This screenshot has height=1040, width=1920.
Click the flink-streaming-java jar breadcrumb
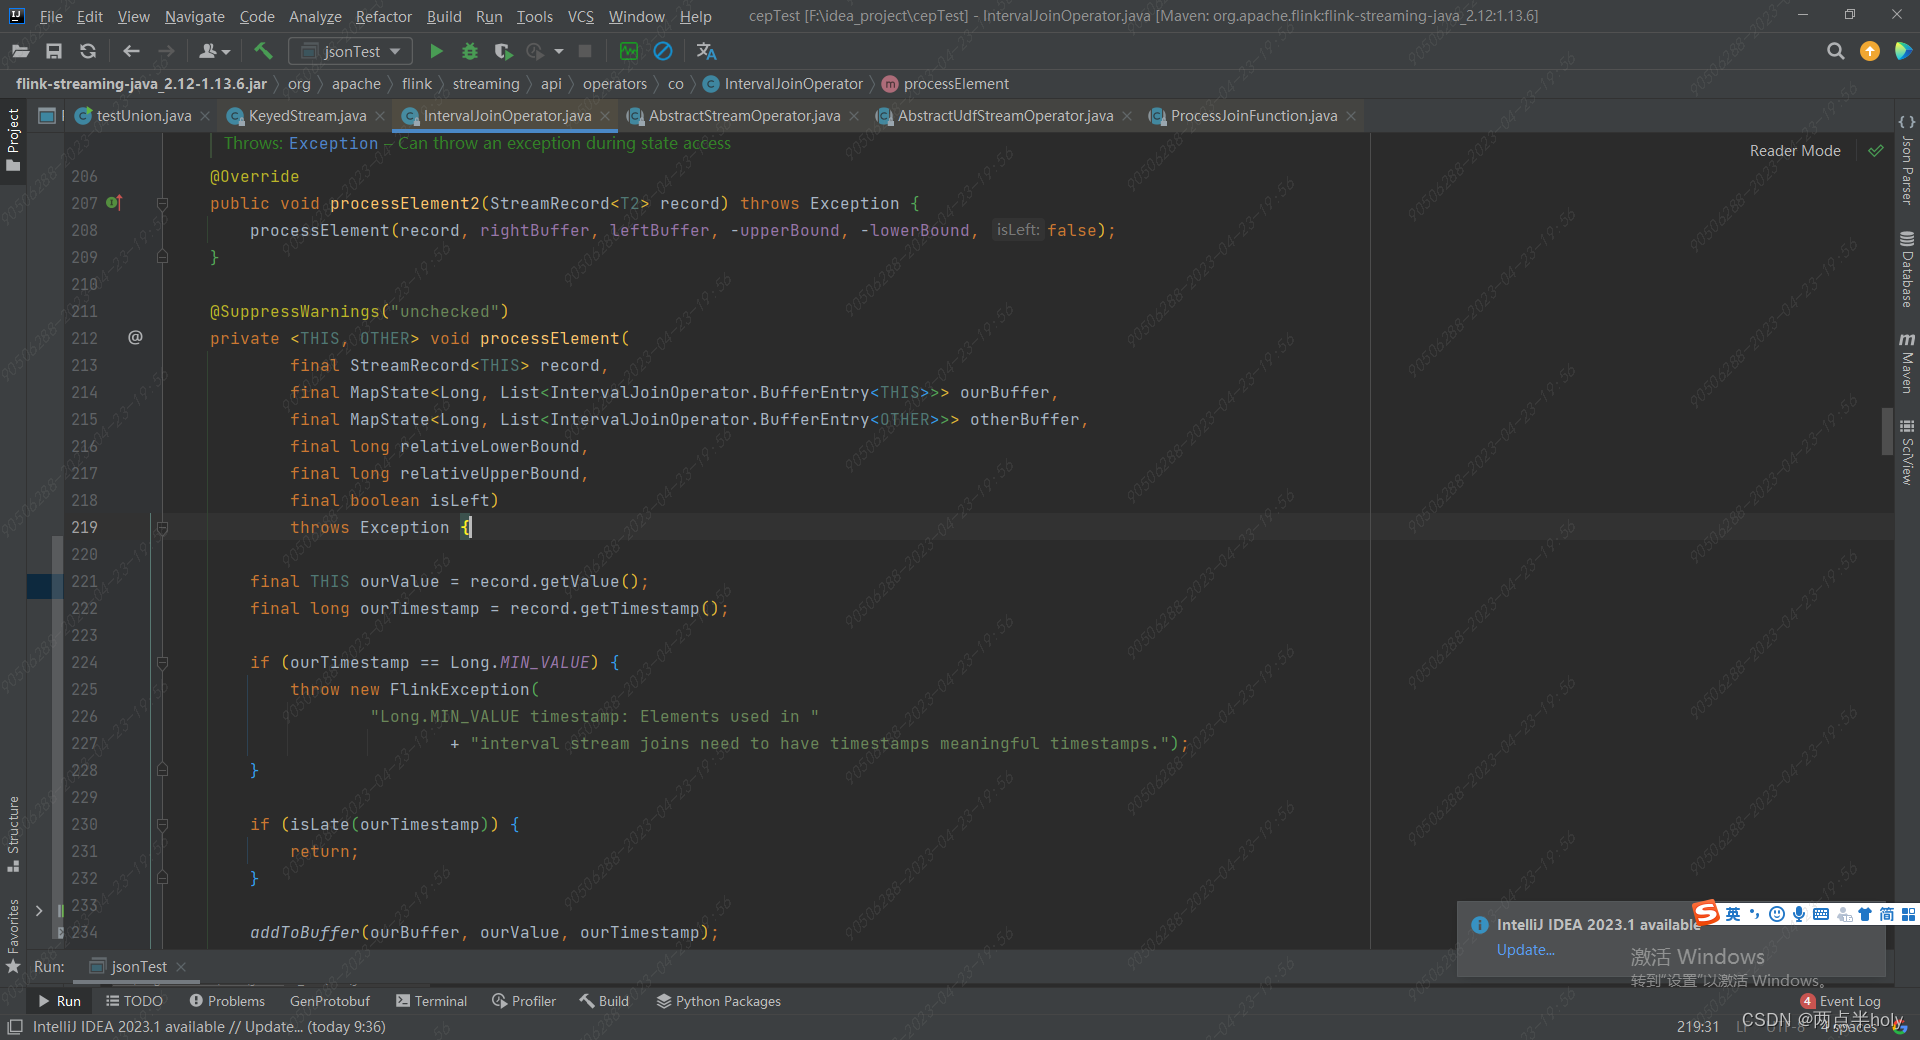(141, 84)
